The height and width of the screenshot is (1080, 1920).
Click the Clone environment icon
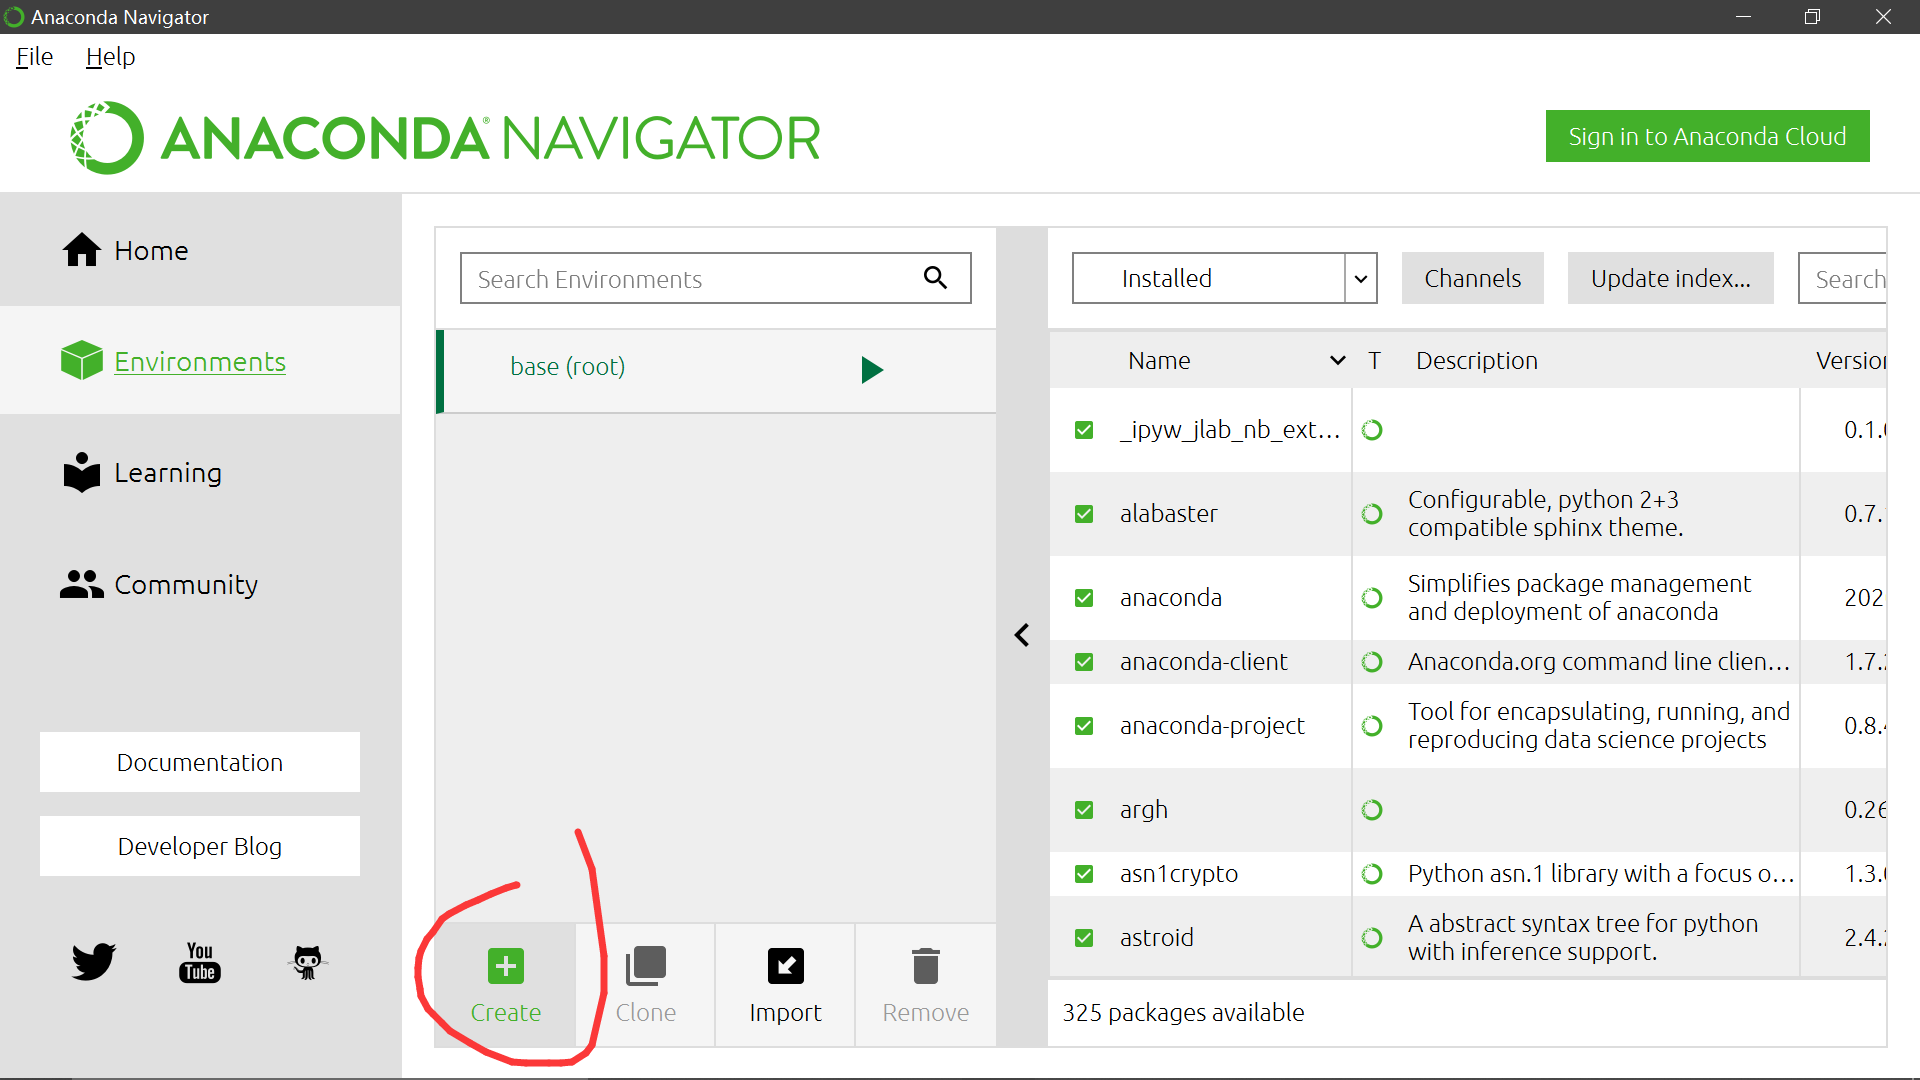(x=646, y=966)
